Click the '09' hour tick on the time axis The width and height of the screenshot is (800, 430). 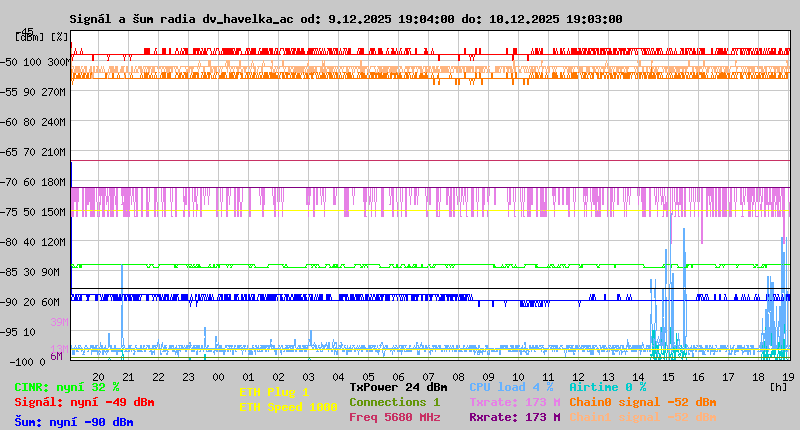488,377
